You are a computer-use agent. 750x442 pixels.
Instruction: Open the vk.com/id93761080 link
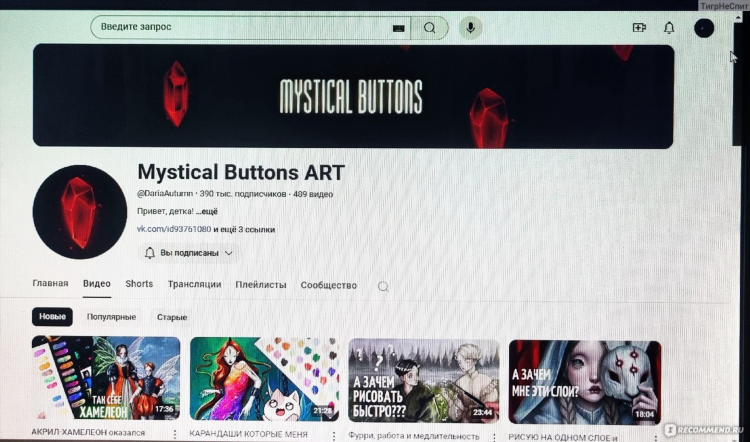point(174,229)
